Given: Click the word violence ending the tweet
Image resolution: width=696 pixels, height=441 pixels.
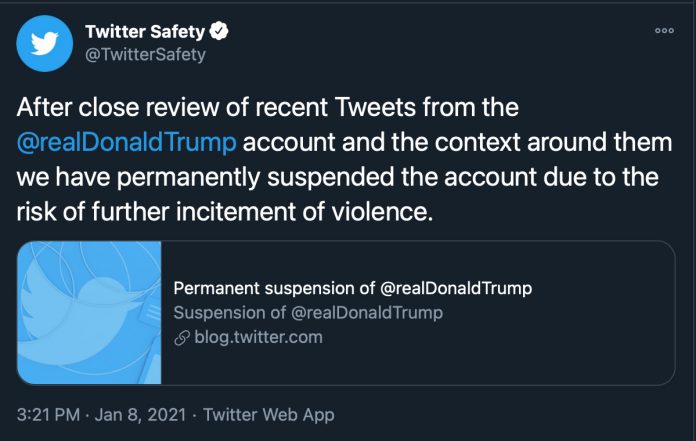Looking at the screenshot, I should pos(382,212).
